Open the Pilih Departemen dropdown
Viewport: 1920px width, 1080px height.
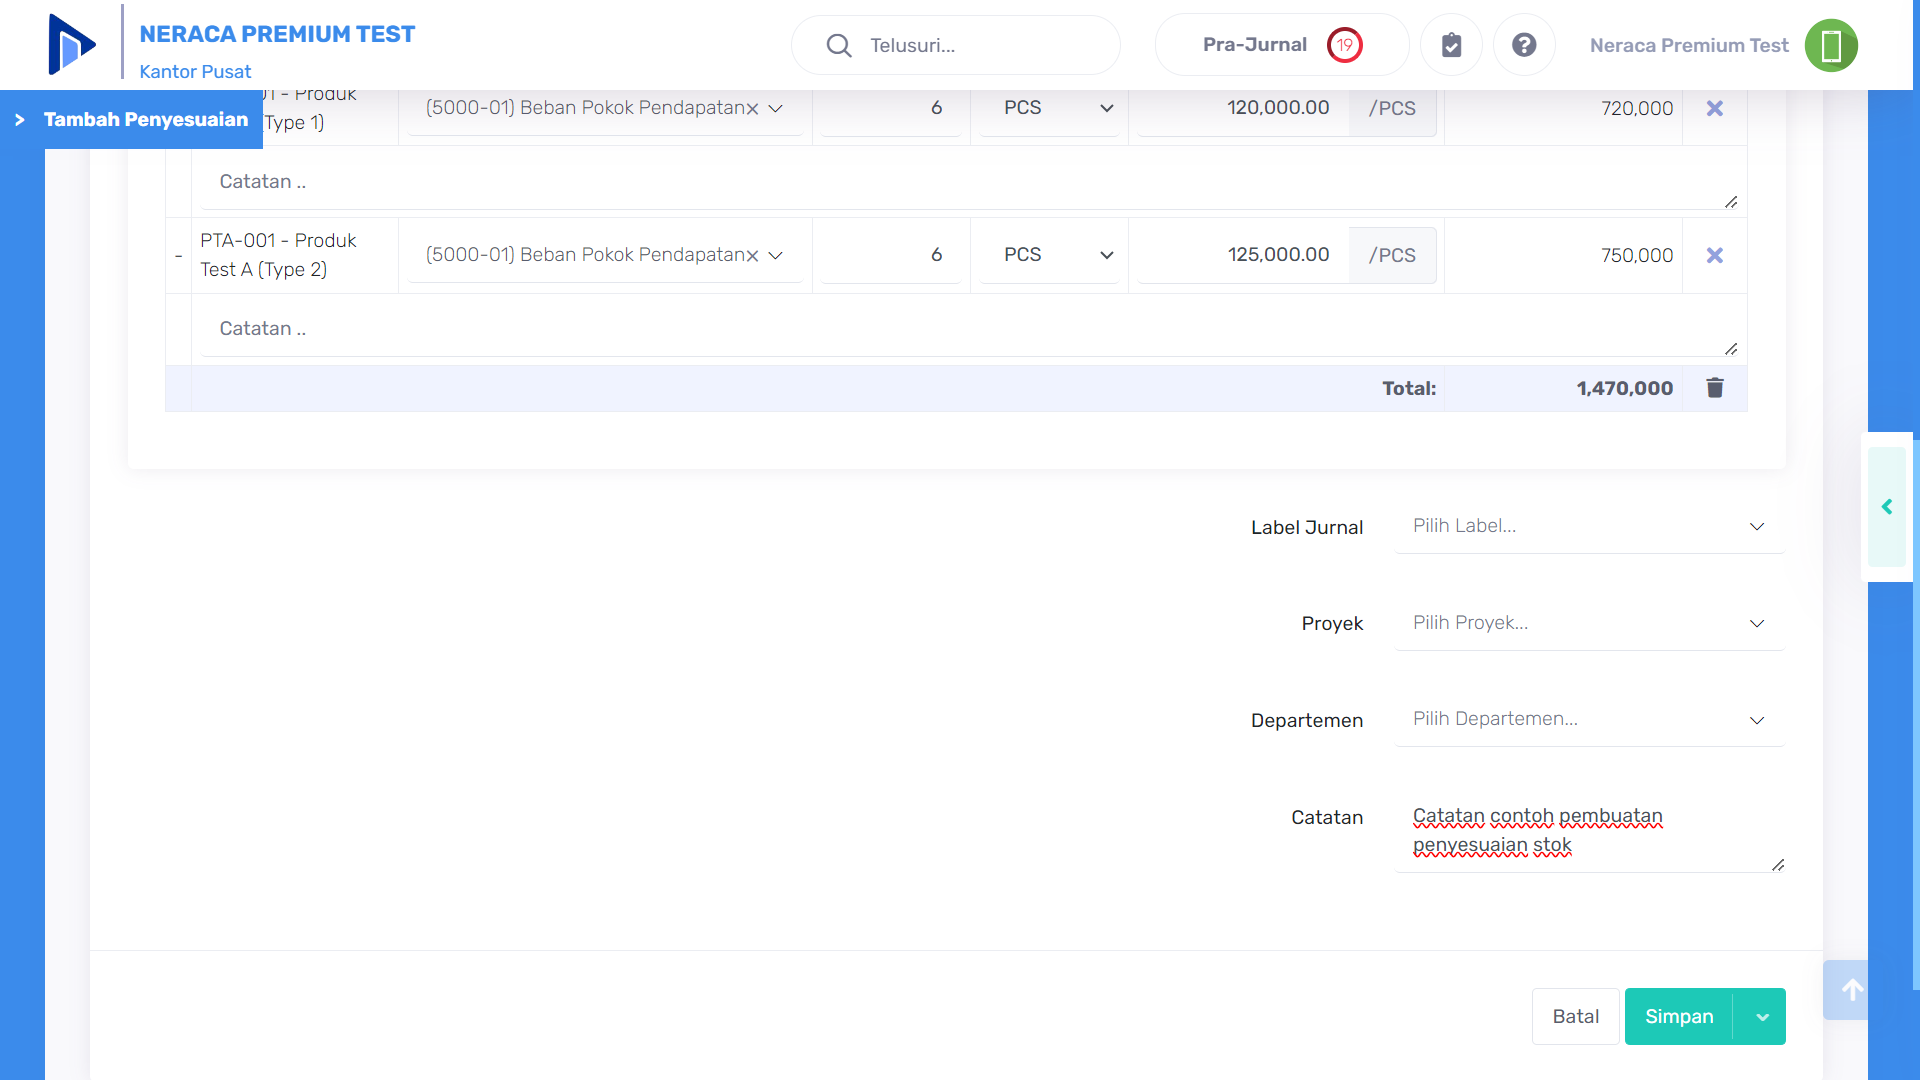(x=1588, y=719)
